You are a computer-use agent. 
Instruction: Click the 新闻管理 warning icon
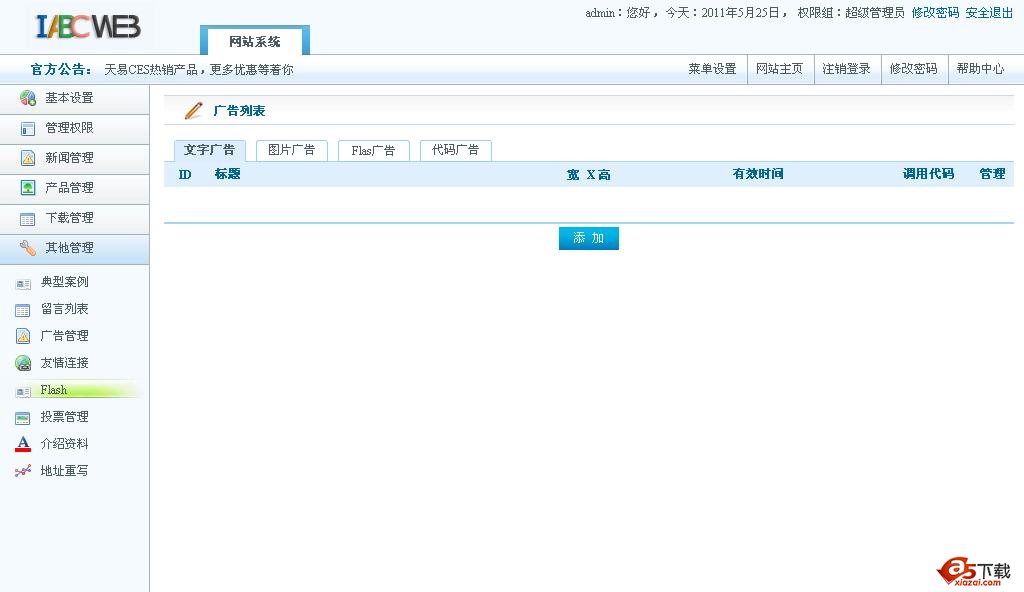27,158
